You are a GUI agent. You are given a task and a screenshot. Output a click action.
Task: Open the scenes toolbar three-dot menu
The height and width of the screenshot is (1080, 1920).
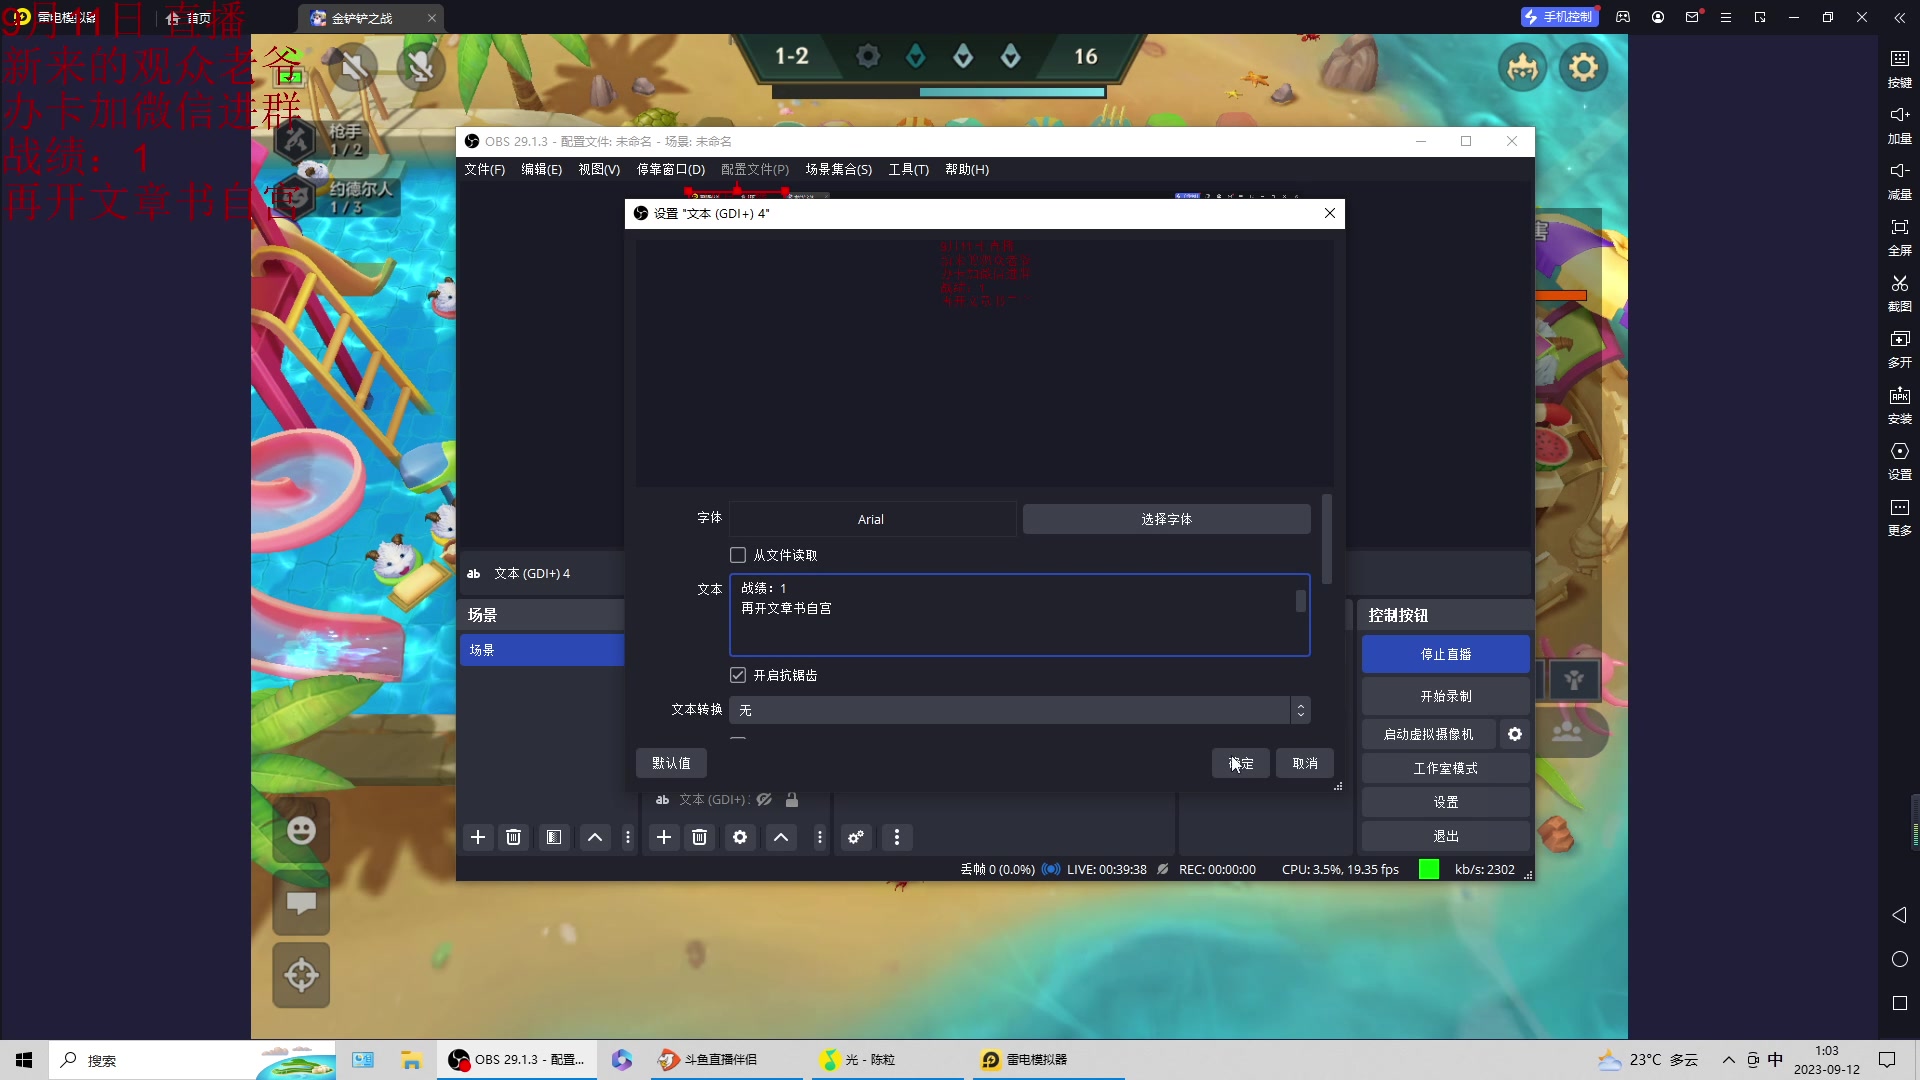[628, 837]
